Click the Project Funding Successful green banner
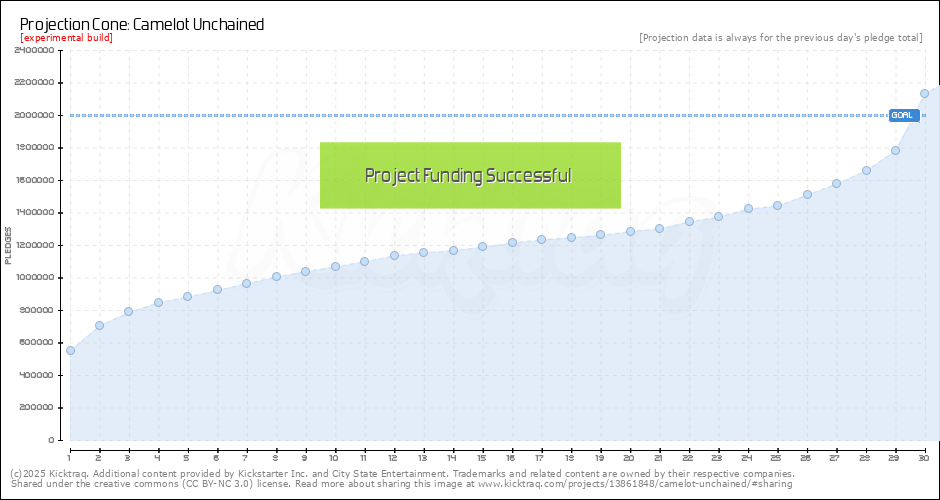940x500 pixels. point(470,176)
